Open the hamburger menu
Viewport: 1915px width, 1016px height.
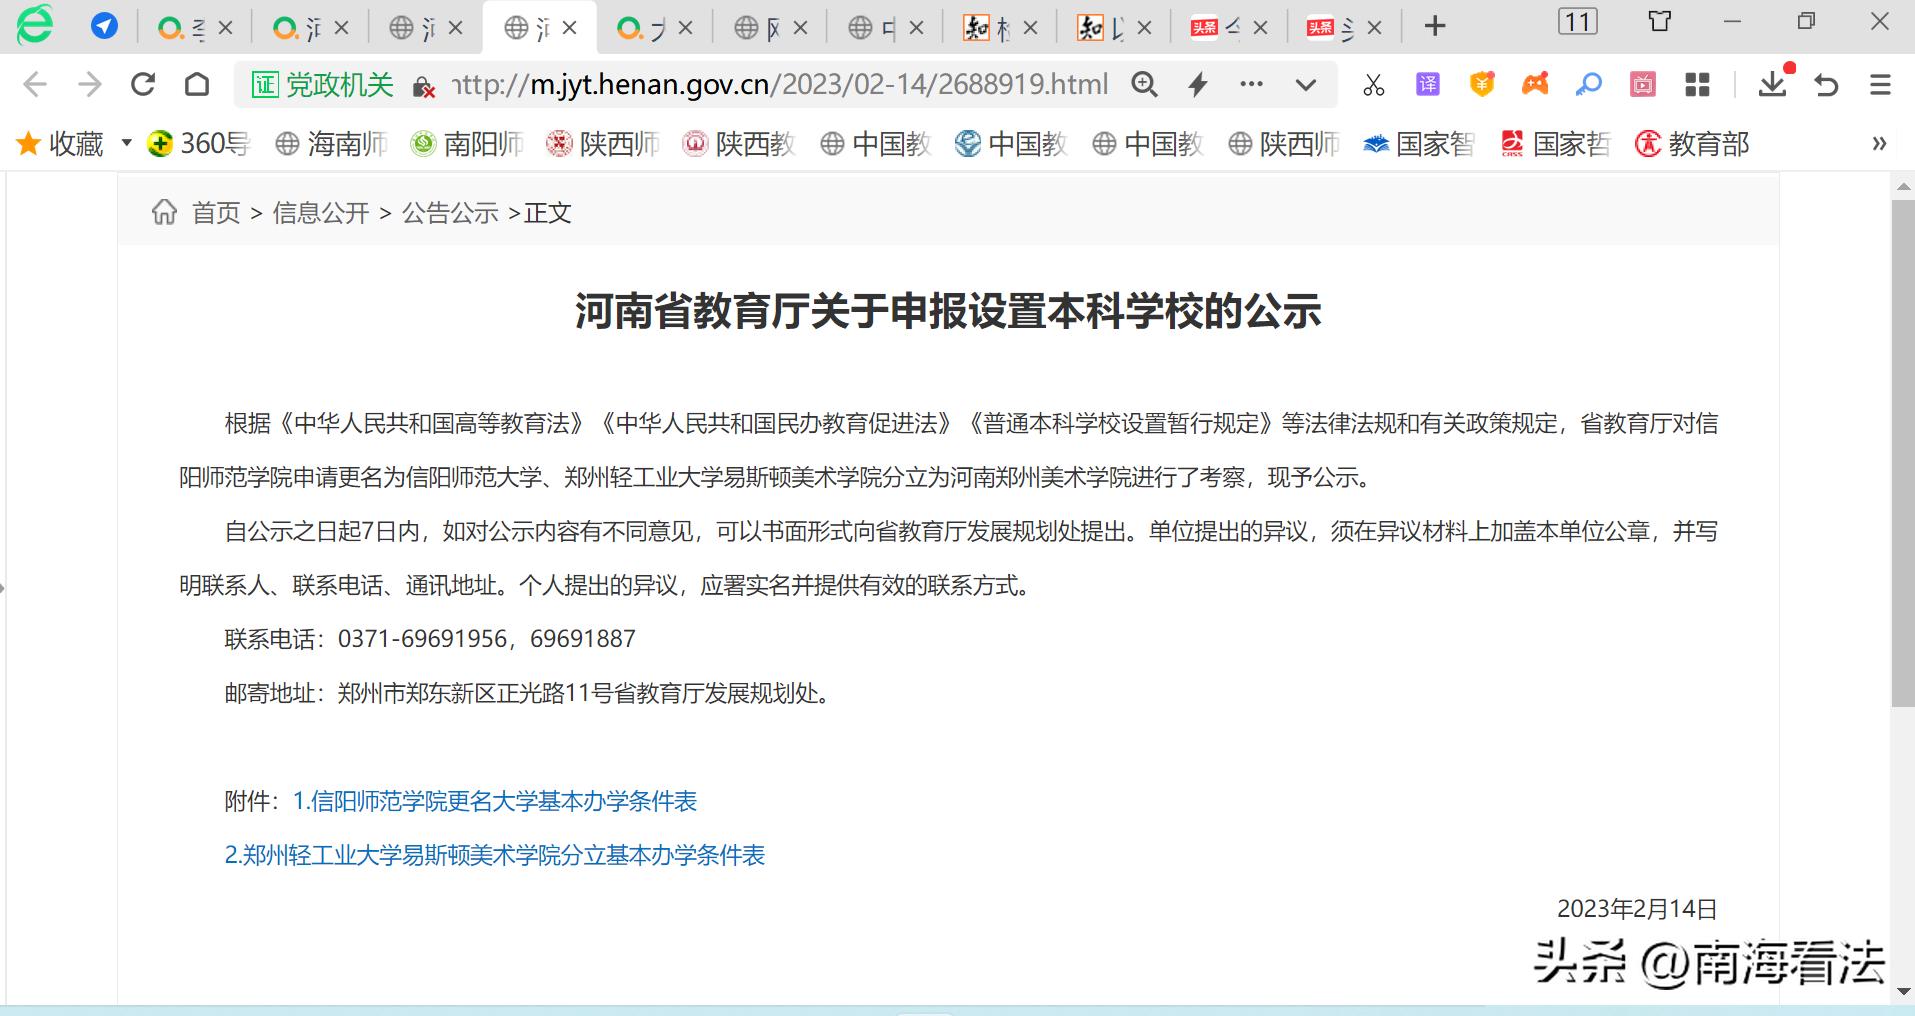(x=1877, y=84)
